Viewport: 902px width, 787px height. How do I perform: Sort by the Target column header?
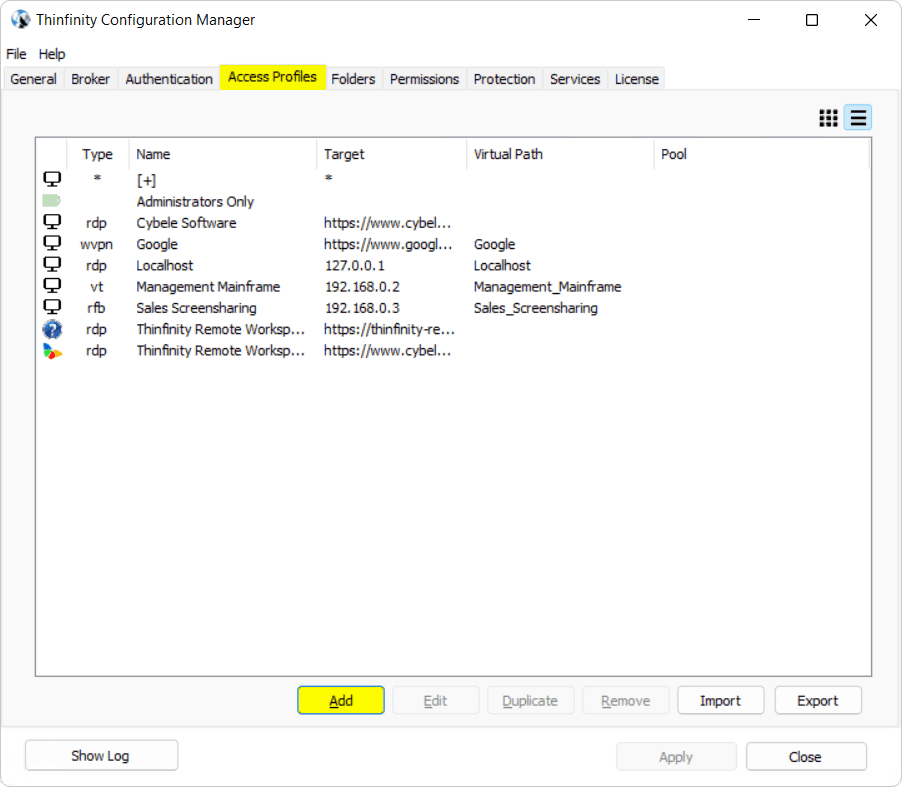point(392,154)
